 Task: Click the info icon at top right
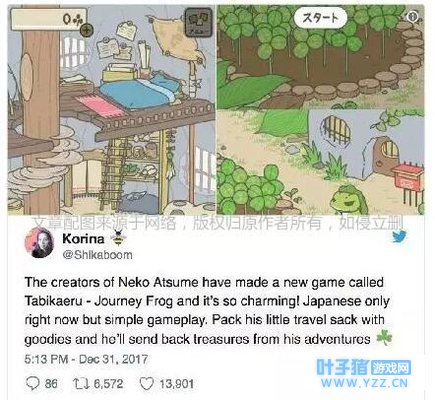pos(413,16)
